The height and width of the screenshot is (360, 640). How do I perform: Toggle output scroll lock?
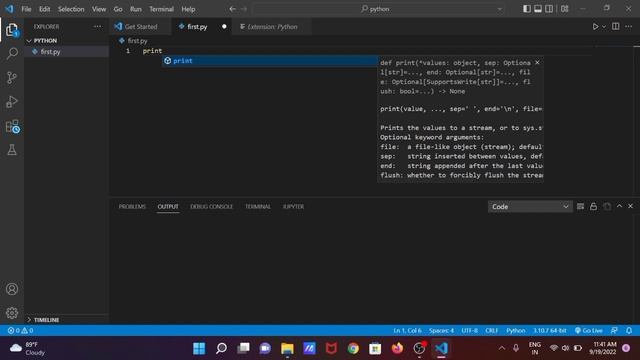593,207
